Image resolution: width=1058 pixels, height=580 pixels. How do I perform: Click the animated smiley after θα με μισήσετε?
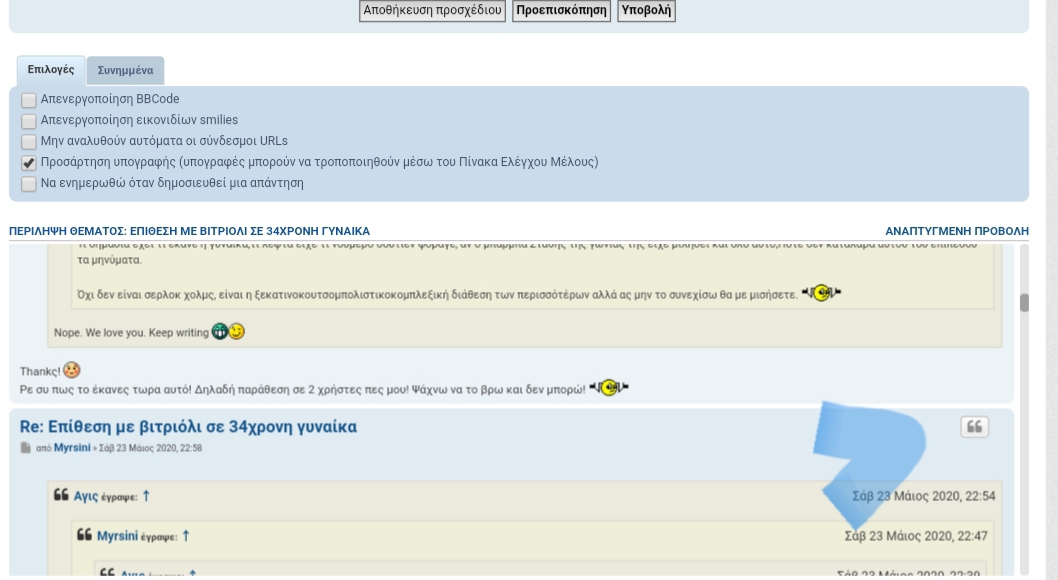coord(821,293)
